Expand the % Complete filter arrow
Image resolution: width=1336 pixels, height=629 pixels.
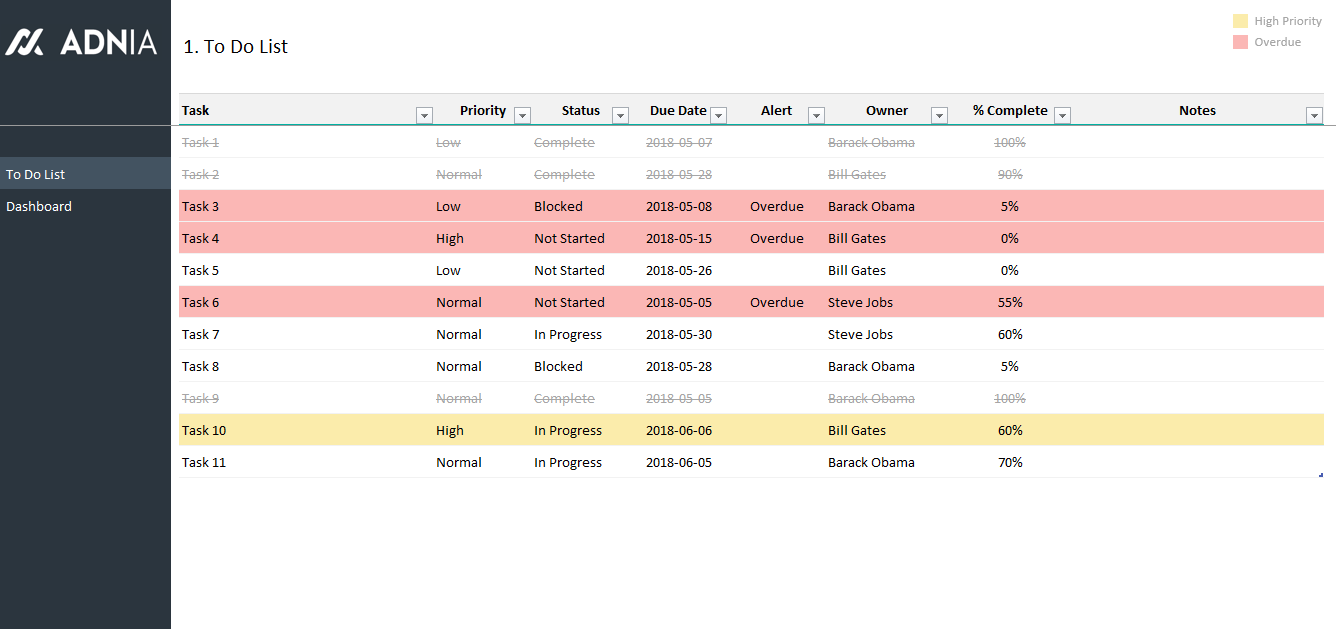pos(1062,116)
